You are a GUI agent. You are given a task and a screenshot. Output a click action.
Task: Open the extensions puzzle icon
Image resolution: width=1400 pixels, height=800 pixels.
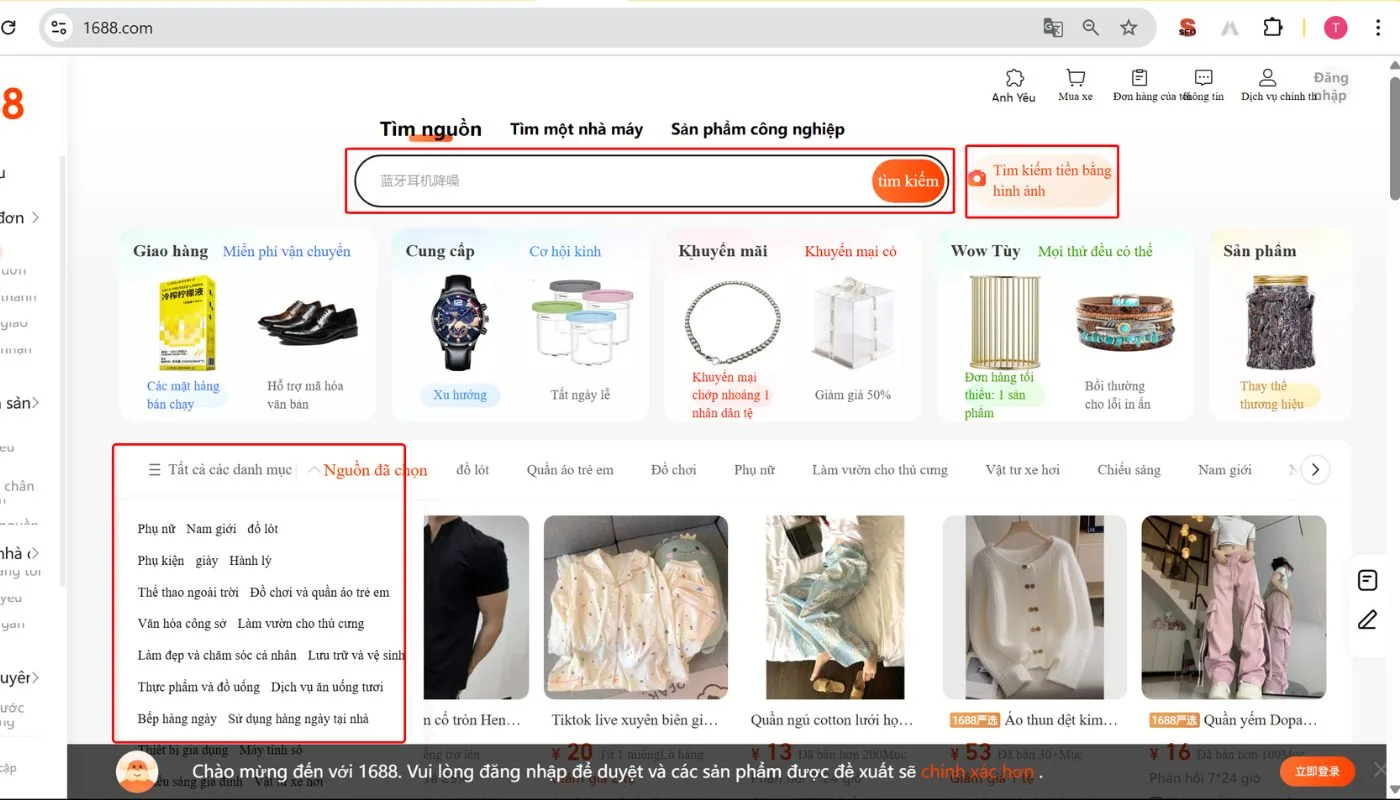click(1273, 28)
